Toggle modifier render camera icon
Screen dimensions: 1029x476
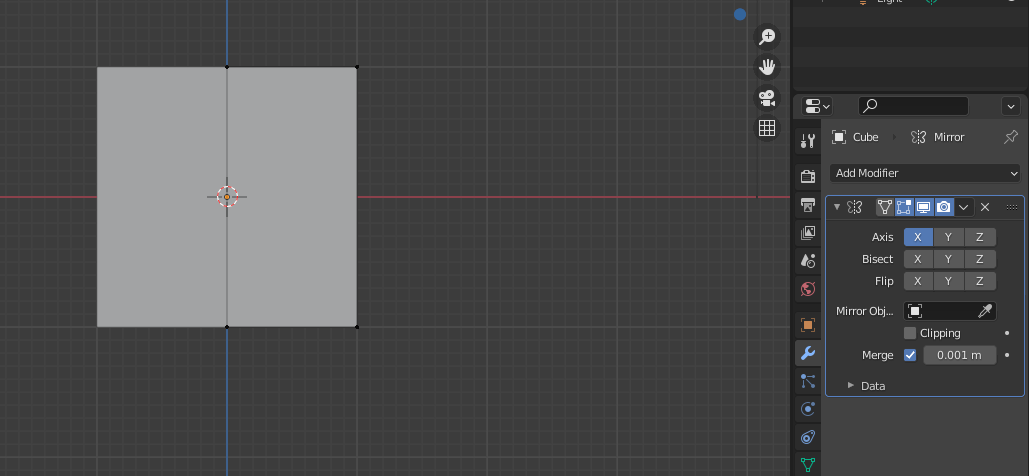(944, 207)
